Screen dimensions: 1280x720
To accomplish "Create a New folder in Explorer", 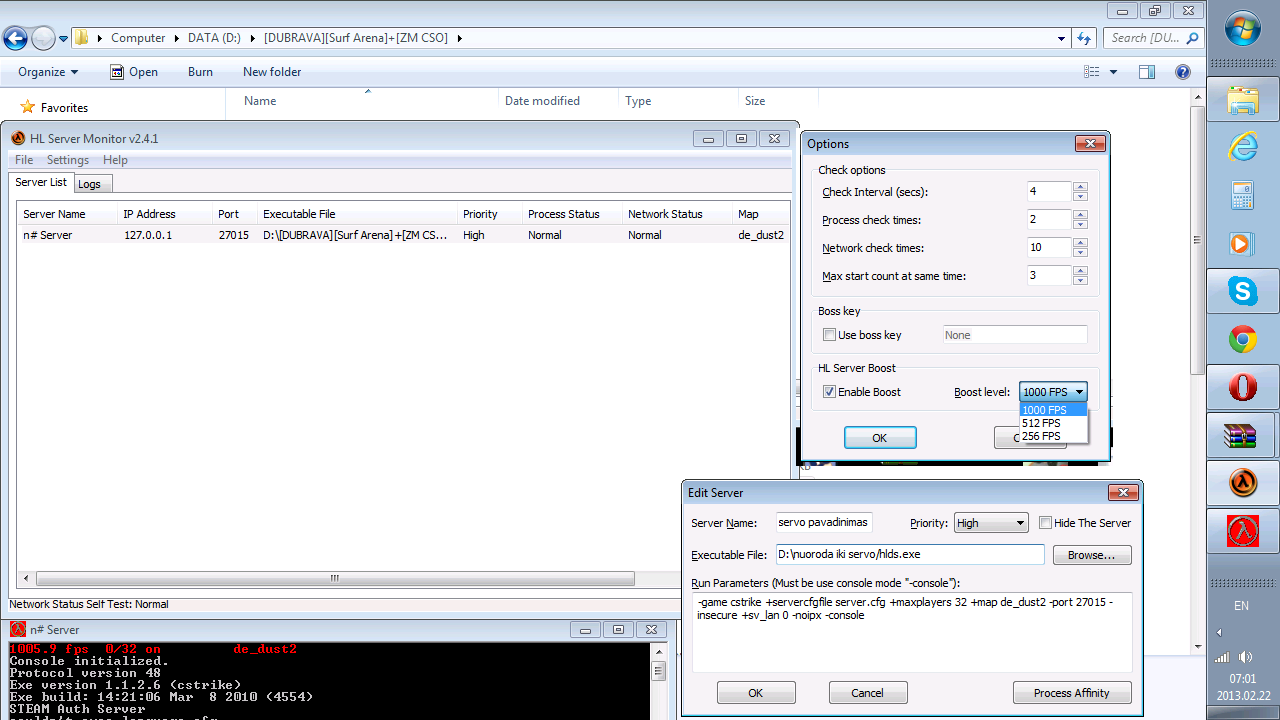I will (272, 72).
